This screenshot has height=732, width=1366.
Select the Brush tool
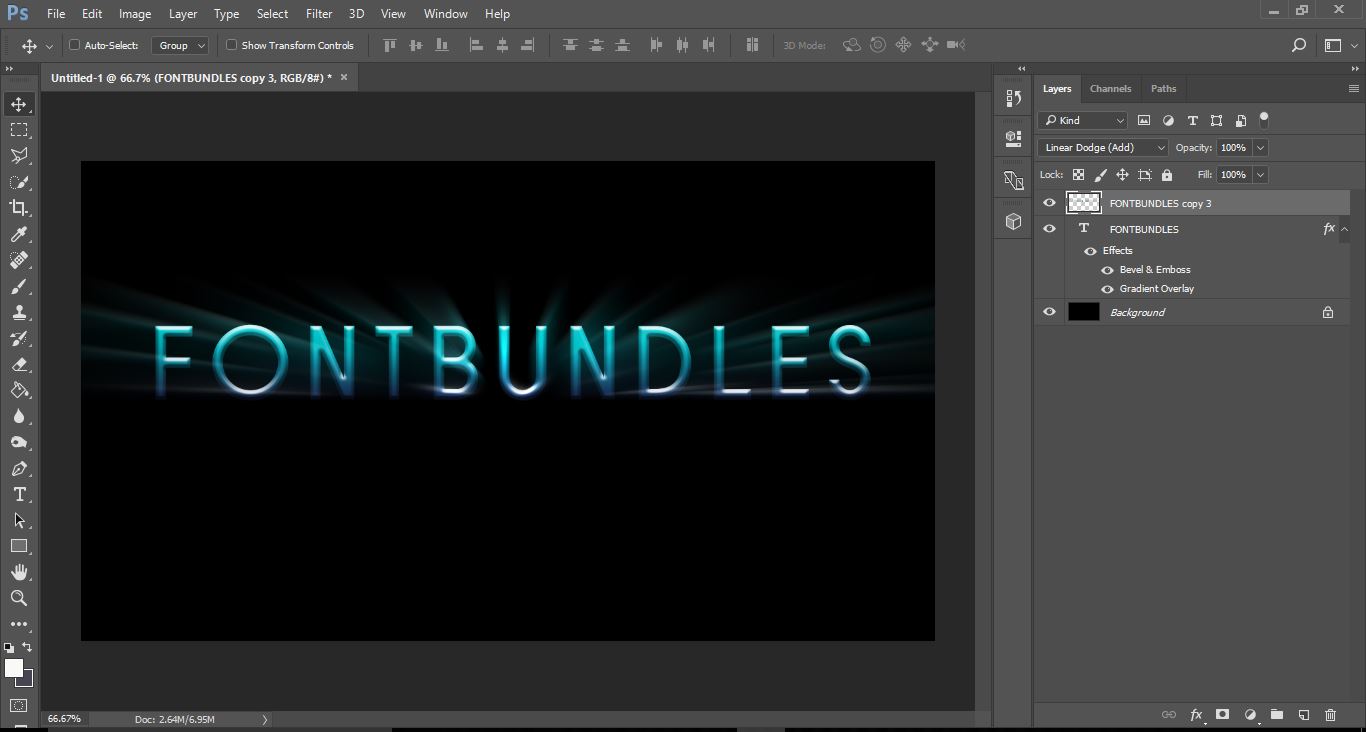click(x=19, y=286)
